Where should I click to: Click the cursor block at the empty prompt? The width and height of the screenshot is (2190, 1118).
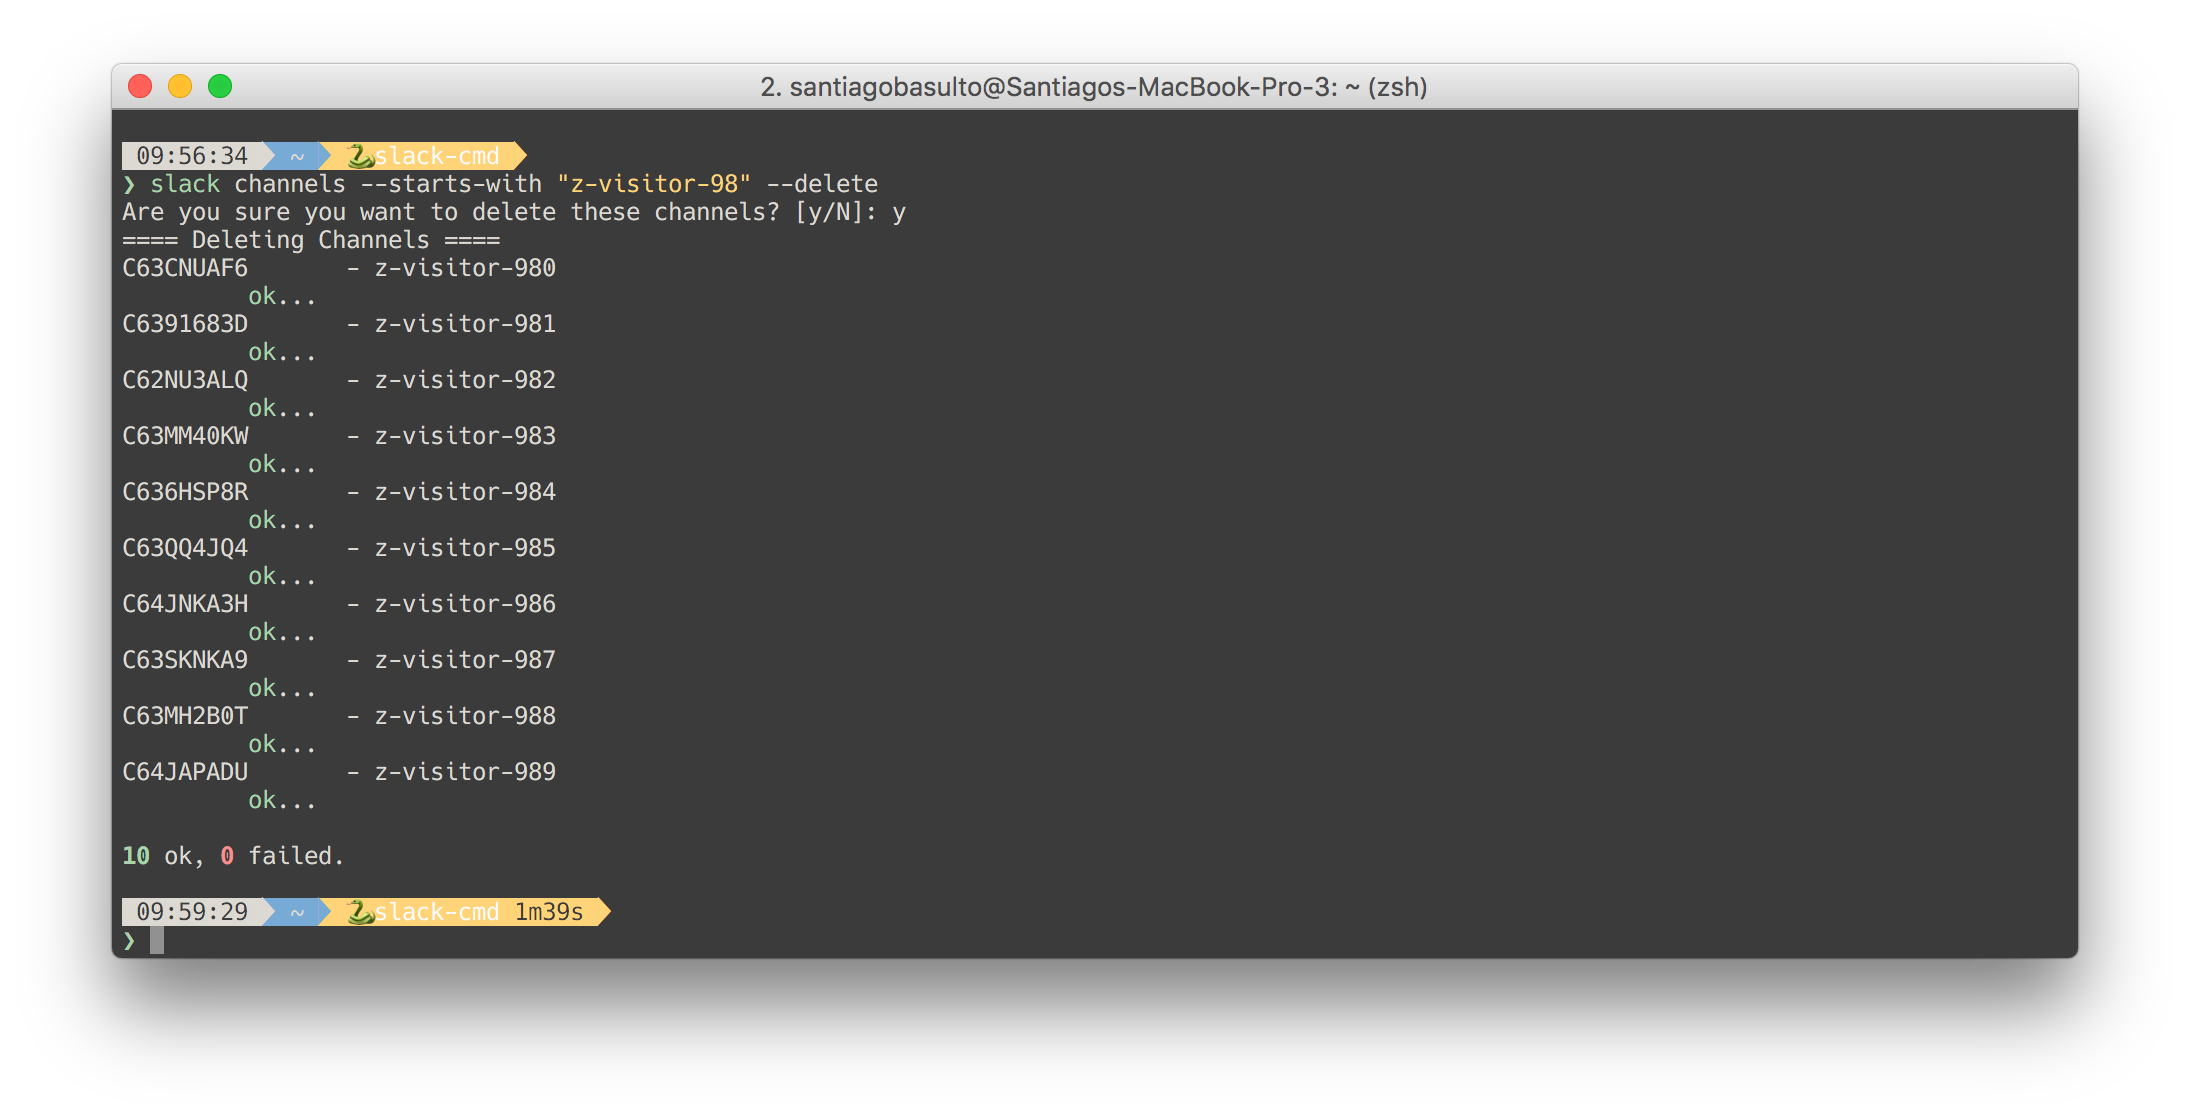tap(157, 940)
